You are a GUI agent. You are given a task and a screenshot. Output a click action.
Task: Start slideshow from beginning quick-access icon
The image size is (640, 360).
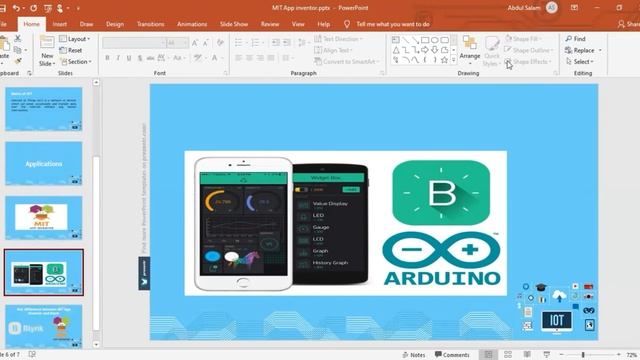tap(48, 8)
